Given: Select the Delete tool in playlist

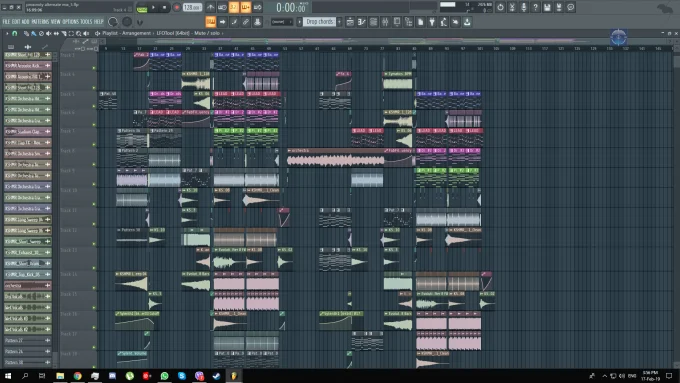Looking at the screenshot, I should pos(41,33).
